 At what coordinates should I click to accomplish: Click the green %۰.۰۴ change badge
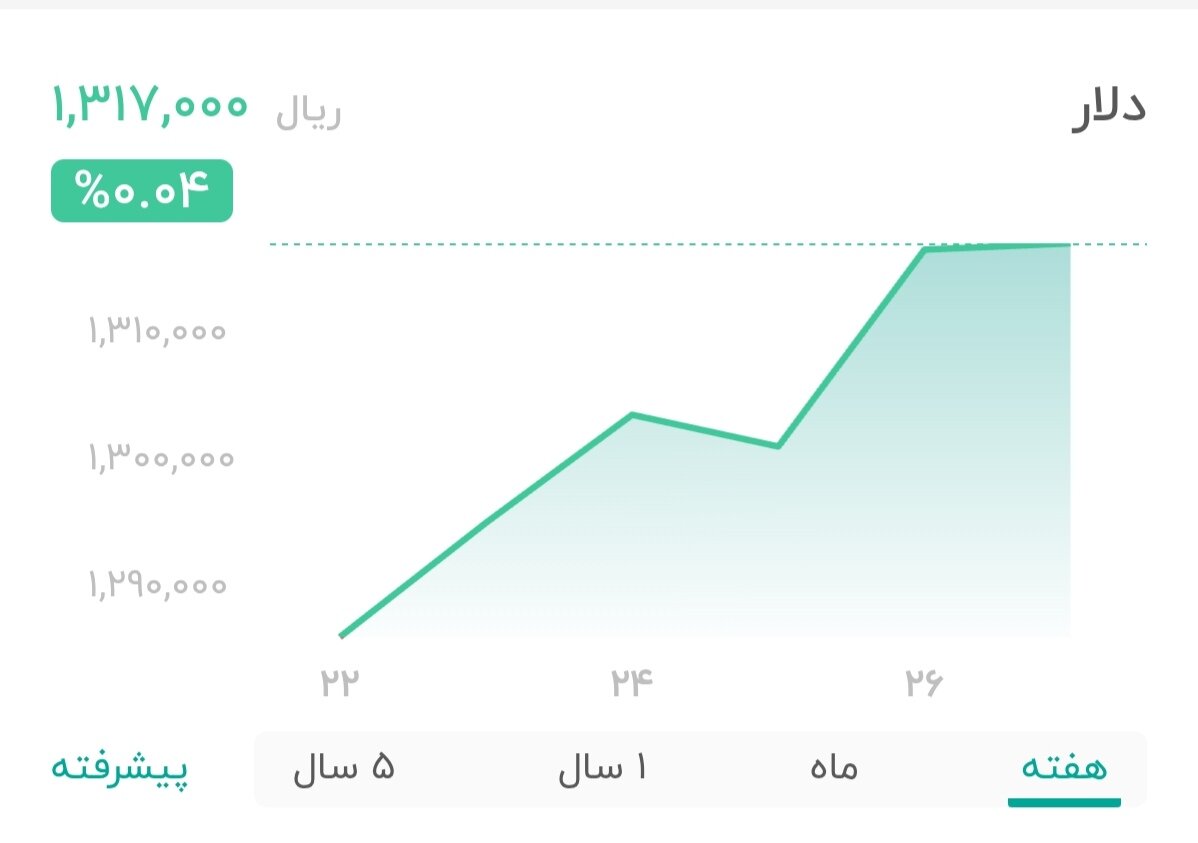[x=141, y=189]
